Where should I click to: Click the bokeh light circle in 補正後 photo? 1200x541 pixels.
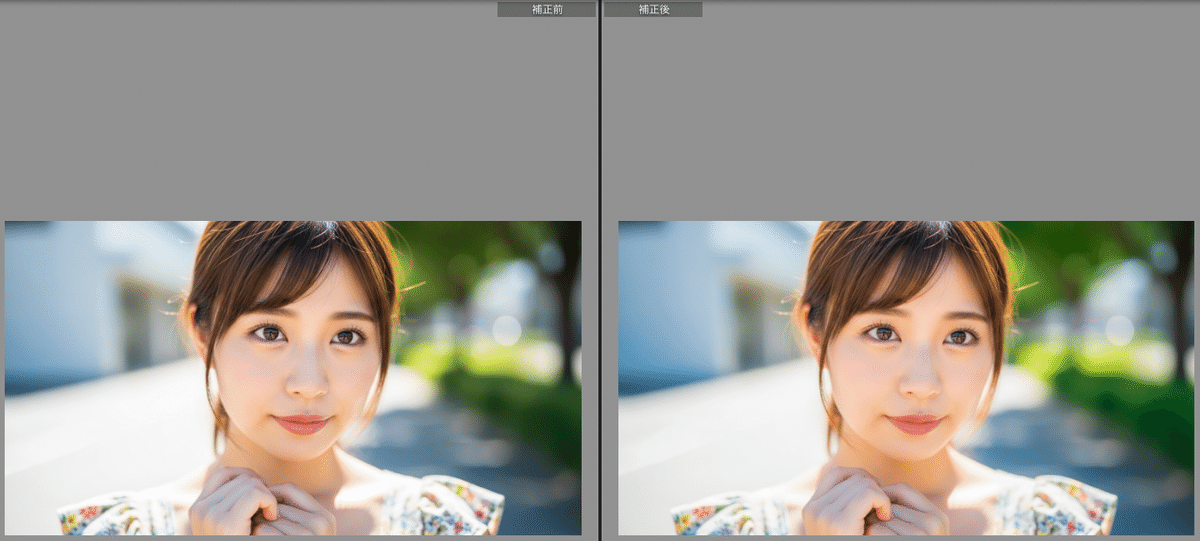[x=1120, y=330]
